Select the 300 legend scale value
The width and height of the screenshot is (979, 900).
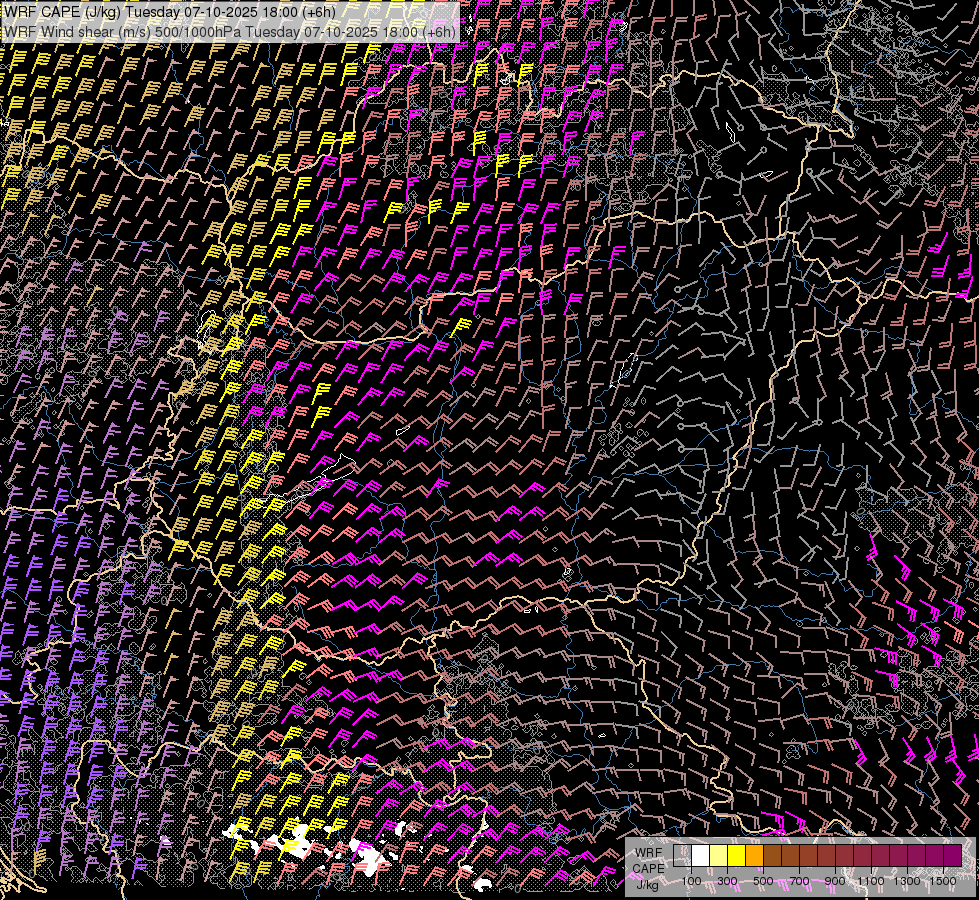[x=727, y=881]
